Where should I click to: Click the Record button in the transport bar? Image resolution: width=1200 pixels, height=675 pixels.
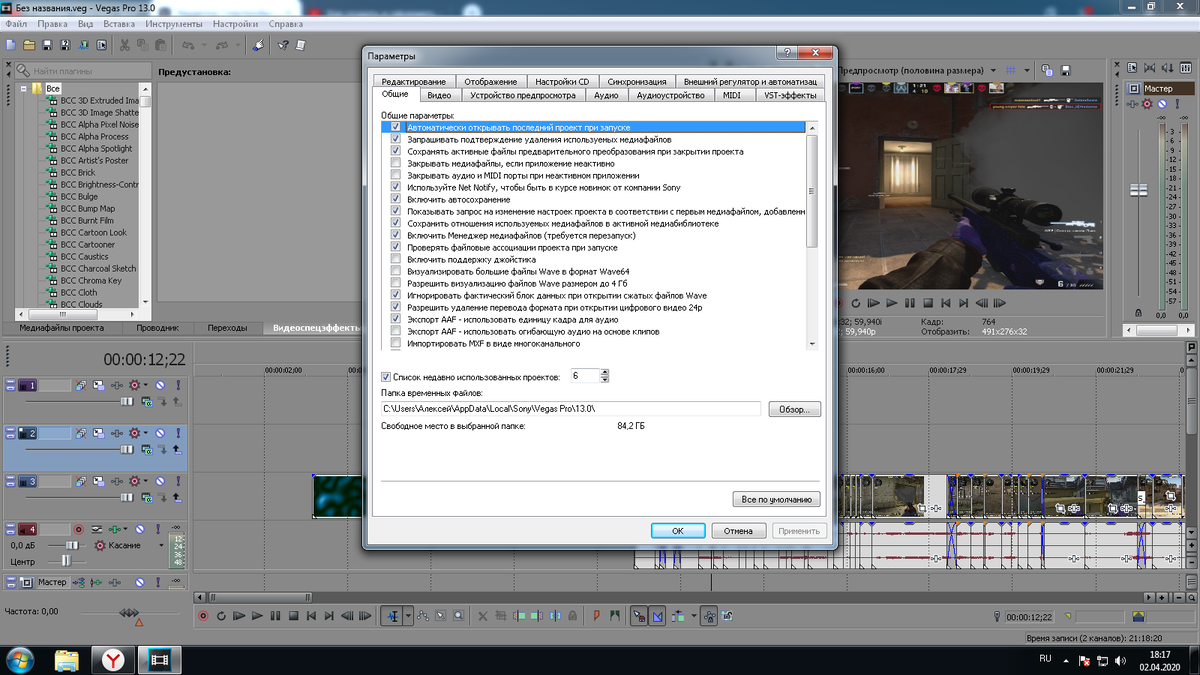coord(203,616)
